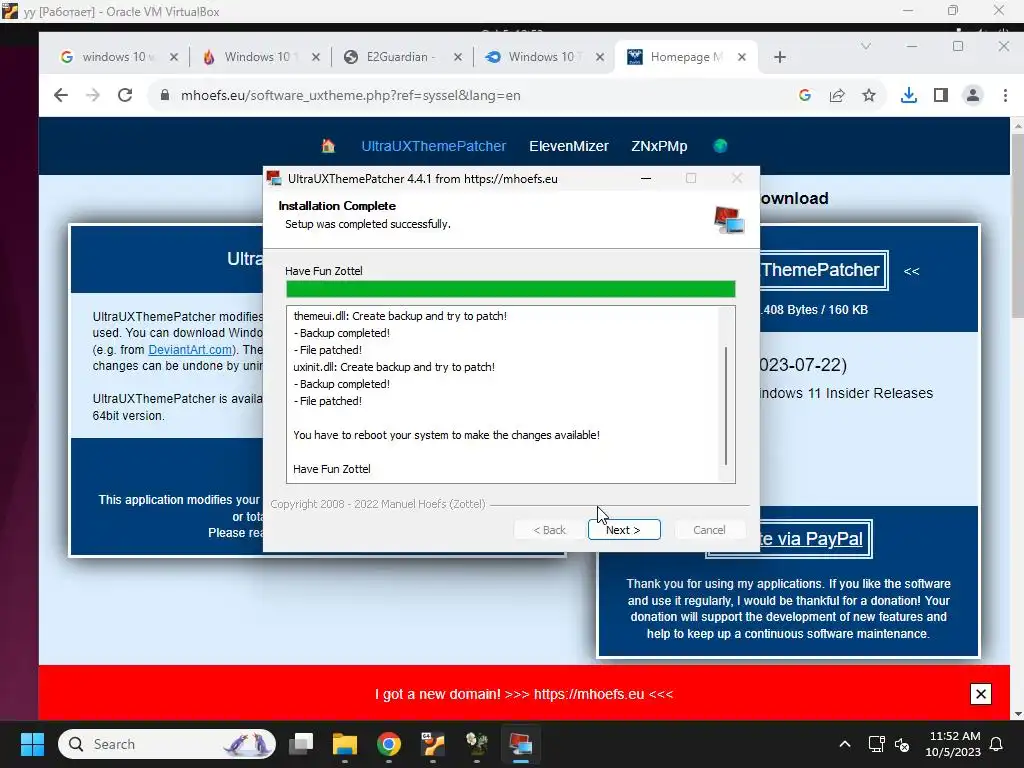Image resolution: width=1024 pixels, height=768 pixels.
Task: Click the installer log scrollbar
Action: (726, 406)
